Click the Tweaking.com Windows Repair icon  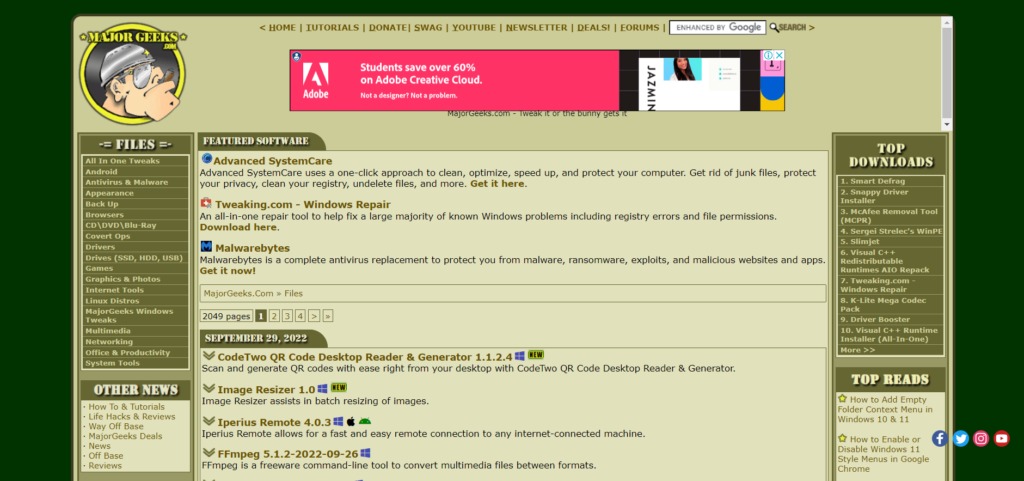pos(206,203)
